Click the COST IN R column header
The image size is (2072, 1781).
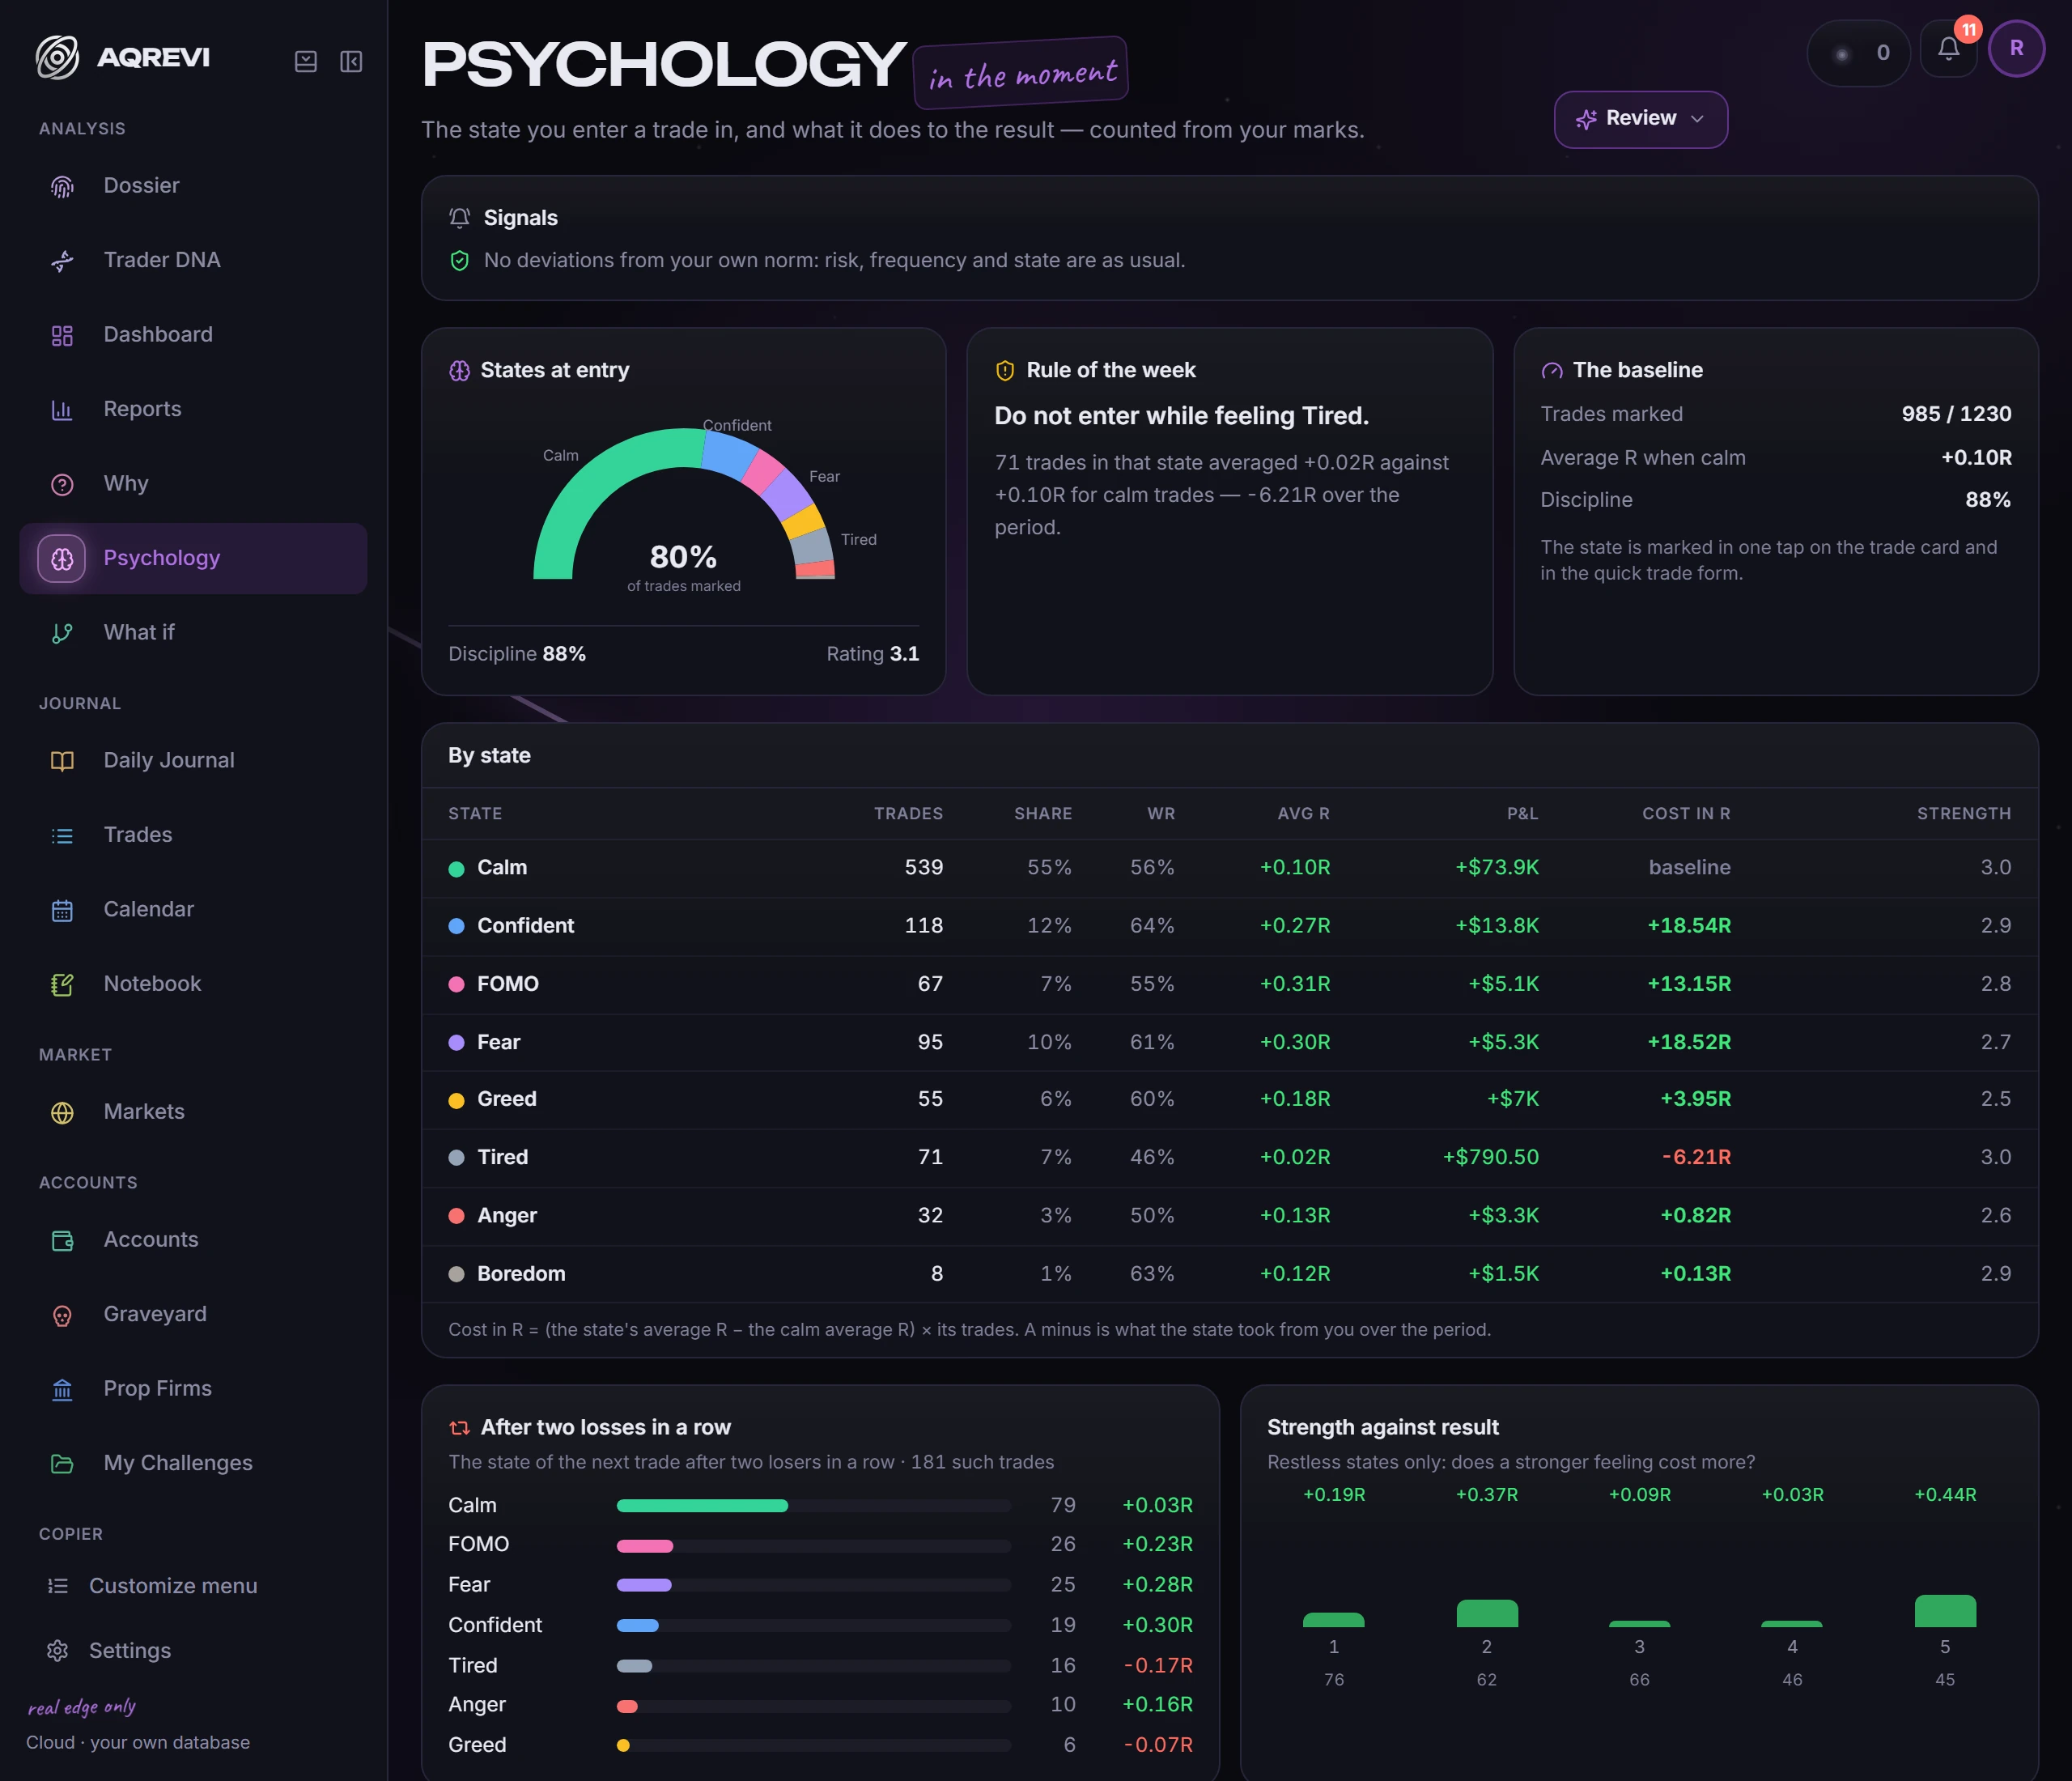point(1686,814)
